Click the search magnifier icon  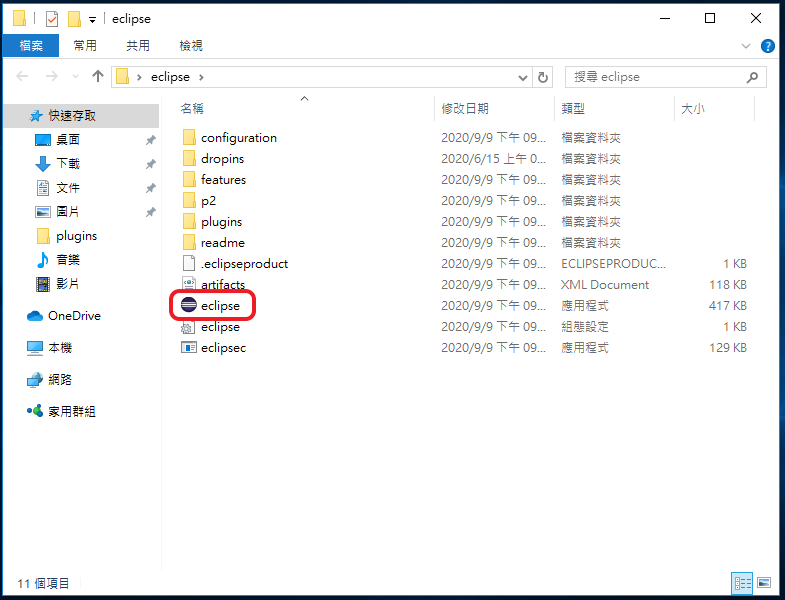(752, 77)
